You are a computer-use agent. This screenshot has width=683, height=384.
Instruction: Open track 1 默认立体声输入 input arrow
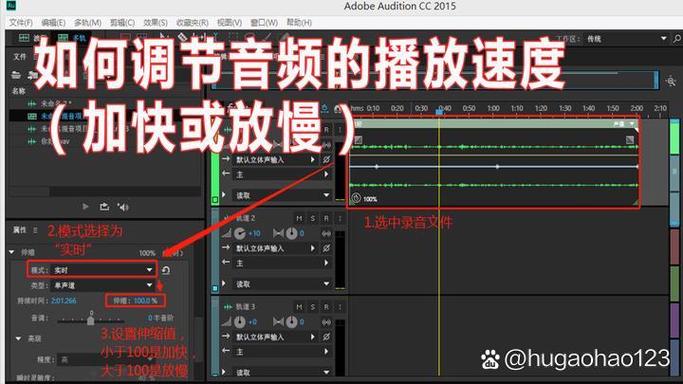(x=312, y=160)
